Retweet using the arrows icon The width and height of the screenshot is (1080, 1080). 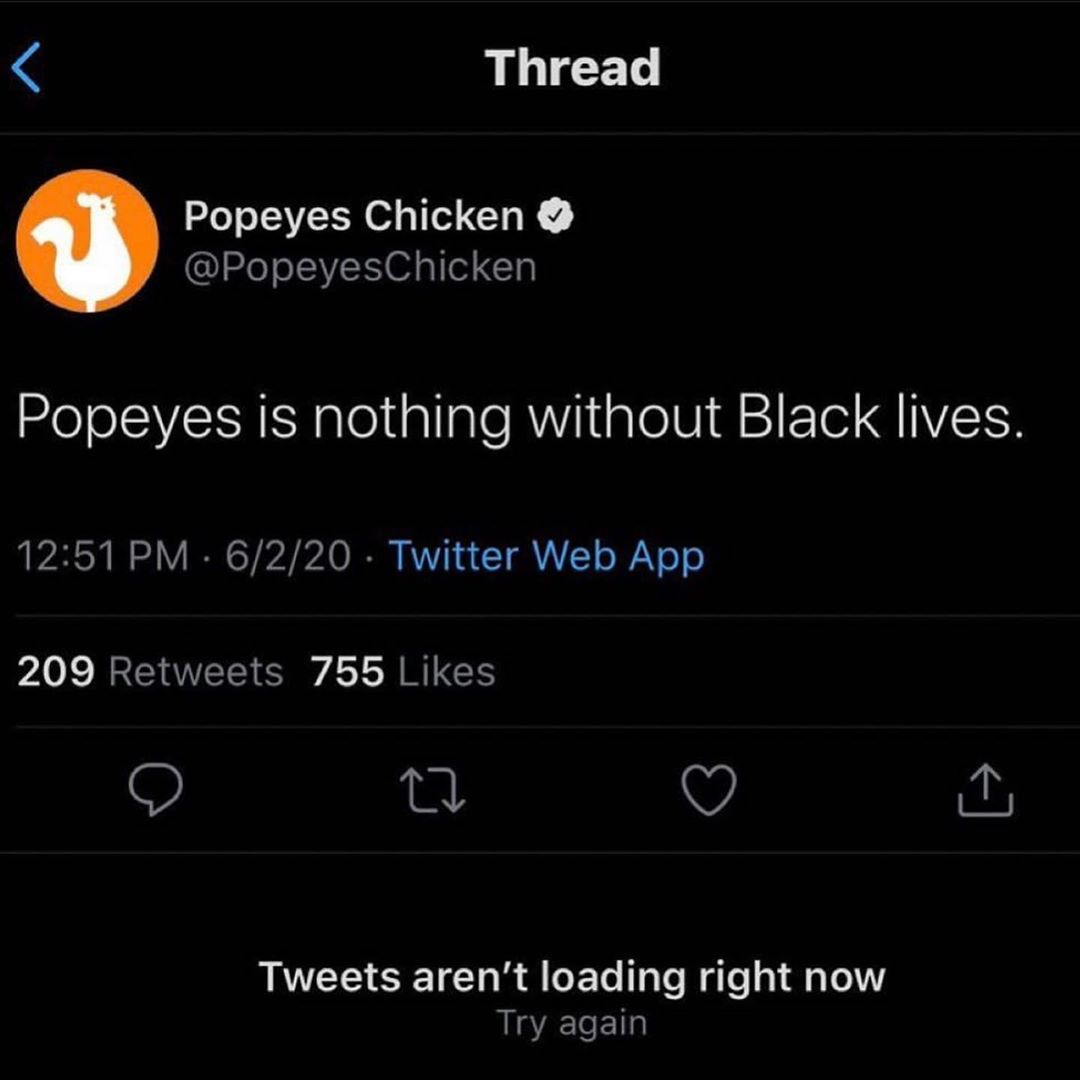(433, 791)
